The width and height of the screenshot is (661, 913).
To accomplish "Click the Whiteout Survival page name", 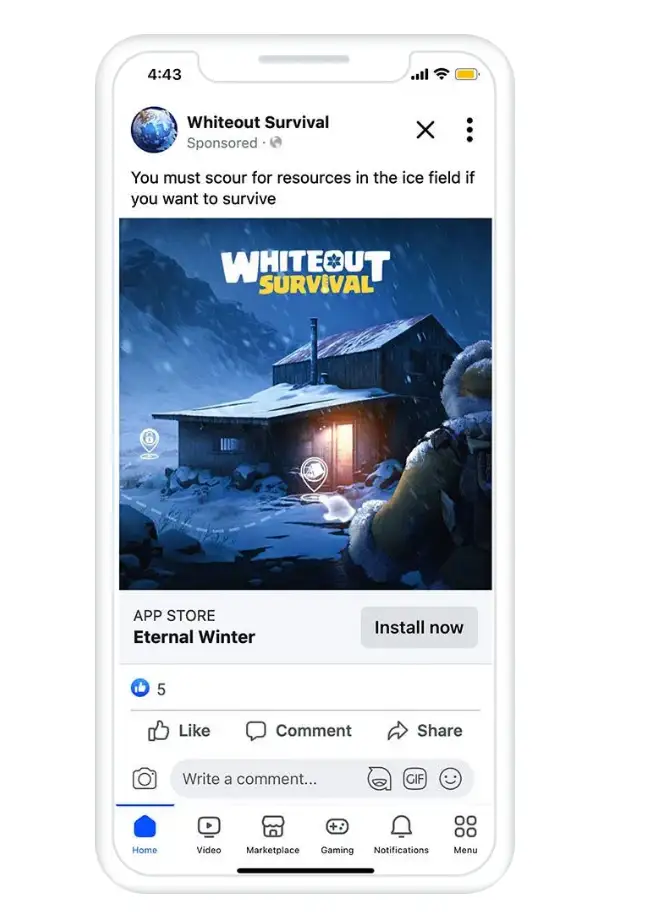I will tap(258, 122).
